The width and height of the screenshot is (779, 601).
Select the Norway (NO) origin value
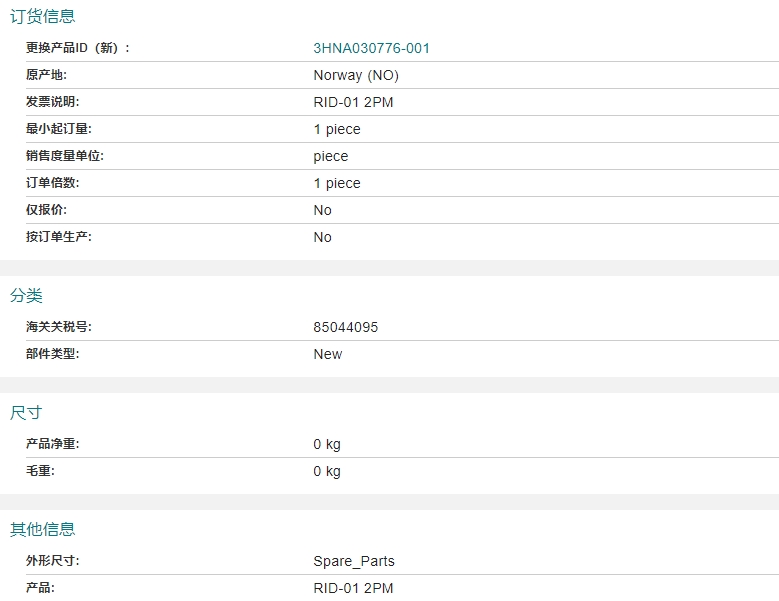(355, 75)
